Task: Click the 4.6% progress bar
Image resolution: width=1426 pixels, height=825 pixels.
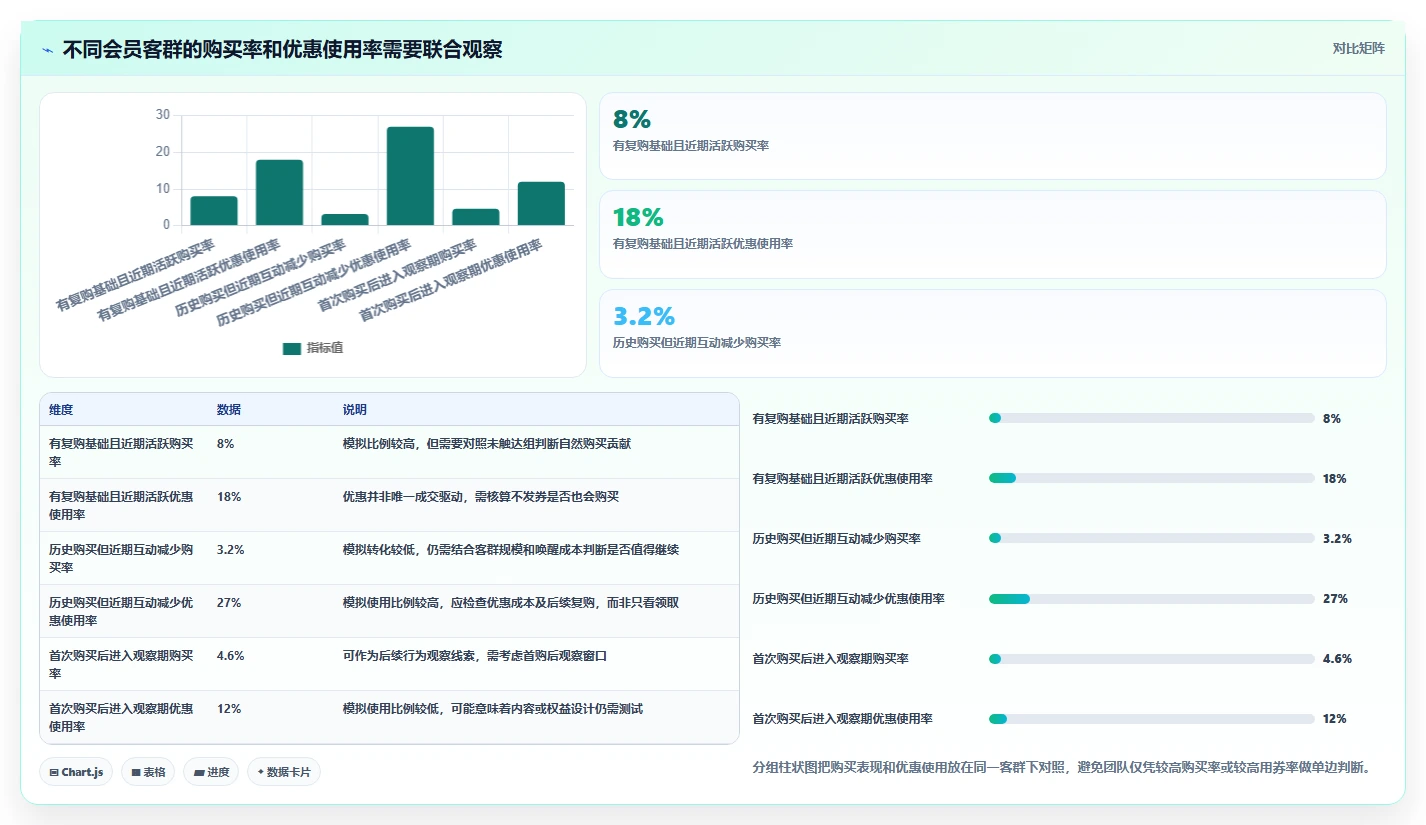Action: [x=1151, y=659]
